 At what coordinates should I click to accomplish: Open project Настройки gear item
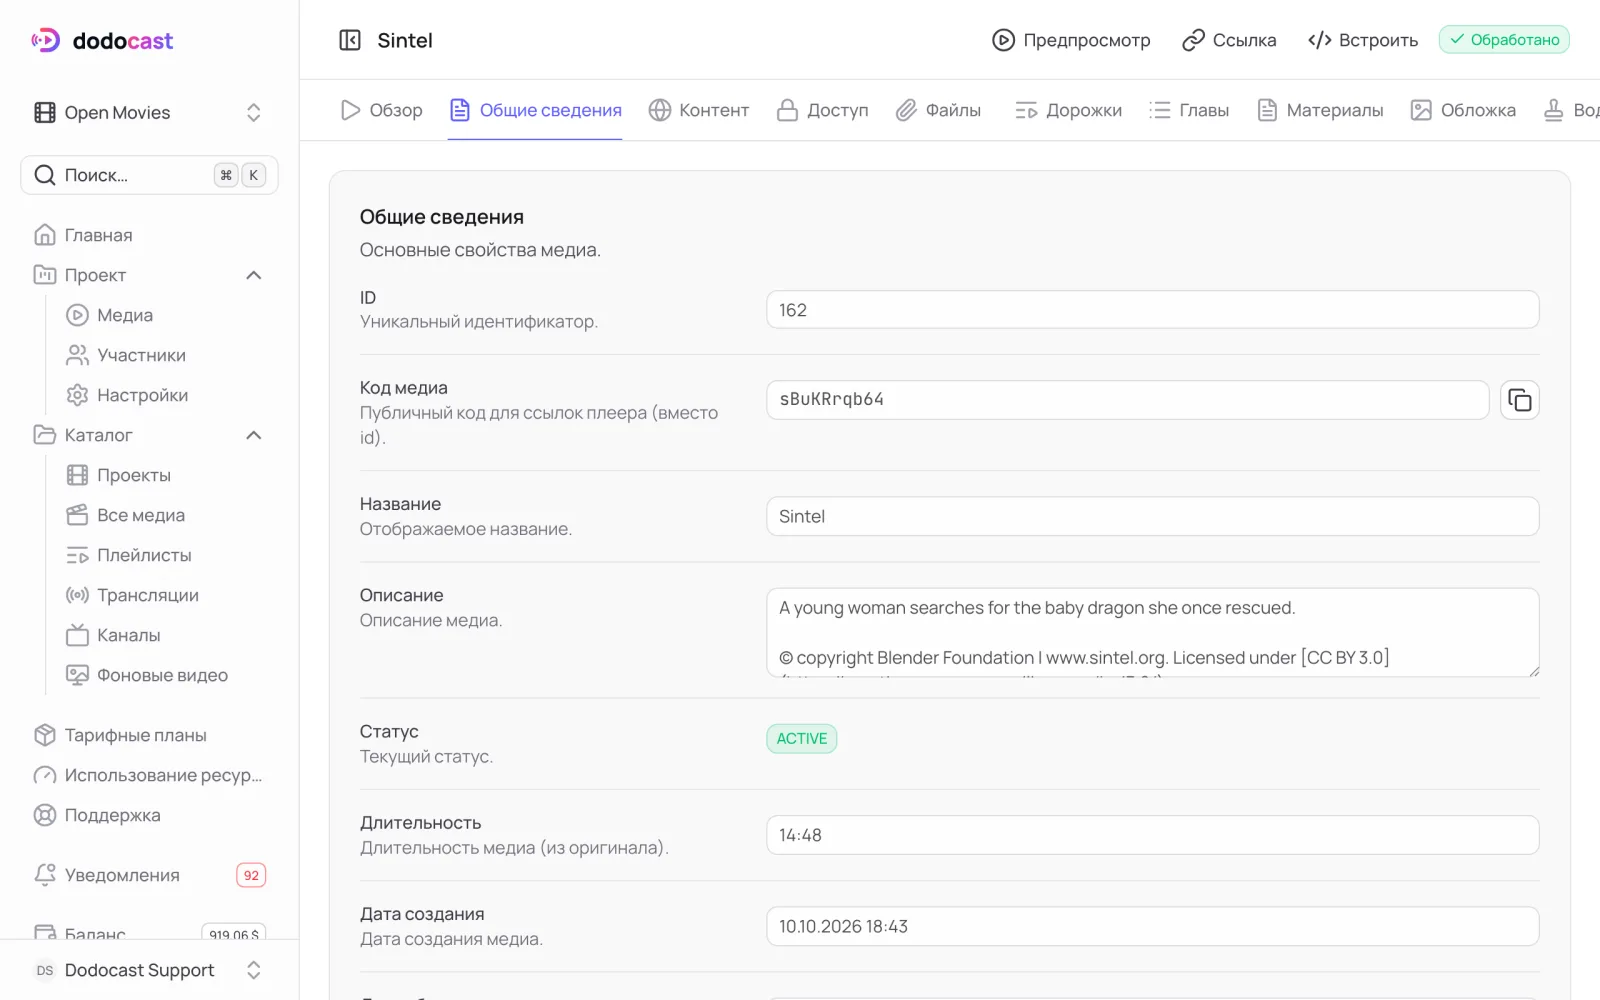click(x=127, y=395)
